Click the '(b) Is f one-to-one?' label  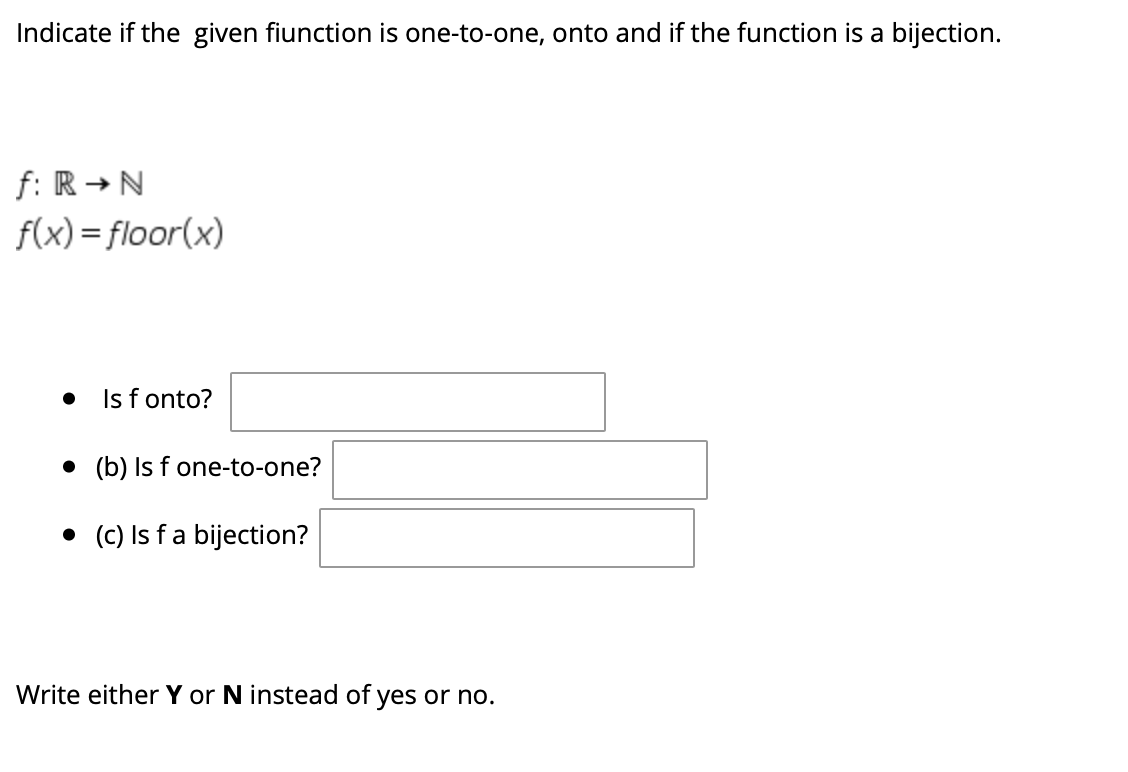[x=207, y=466]
